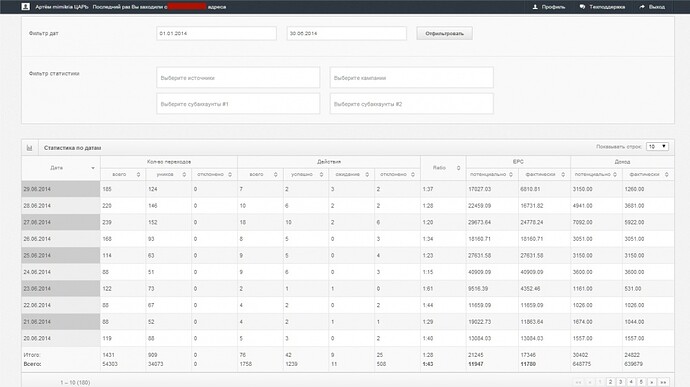This screenshot has height=387, width=690.
Task: Go to pagination page 4
Action: [631, 382]
